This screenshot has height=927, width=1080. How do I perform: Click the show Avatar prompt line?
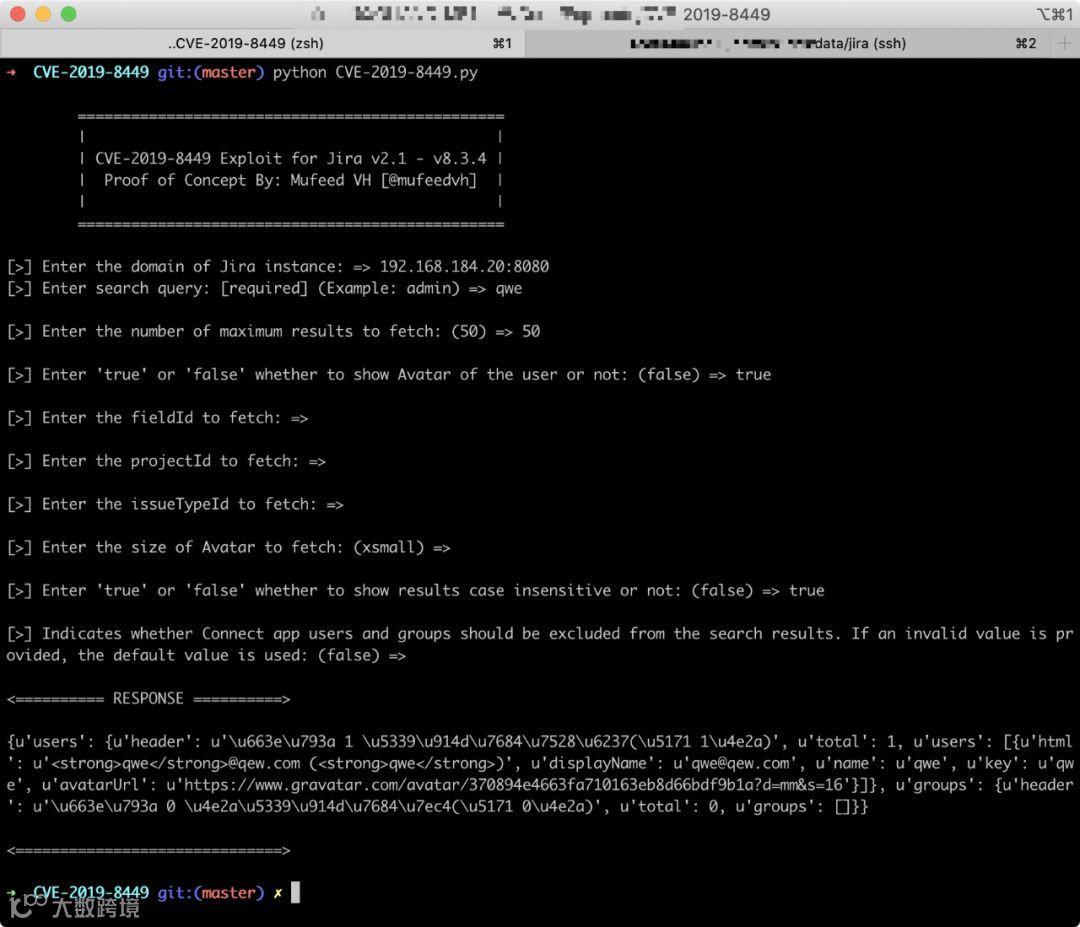(389, 375)
